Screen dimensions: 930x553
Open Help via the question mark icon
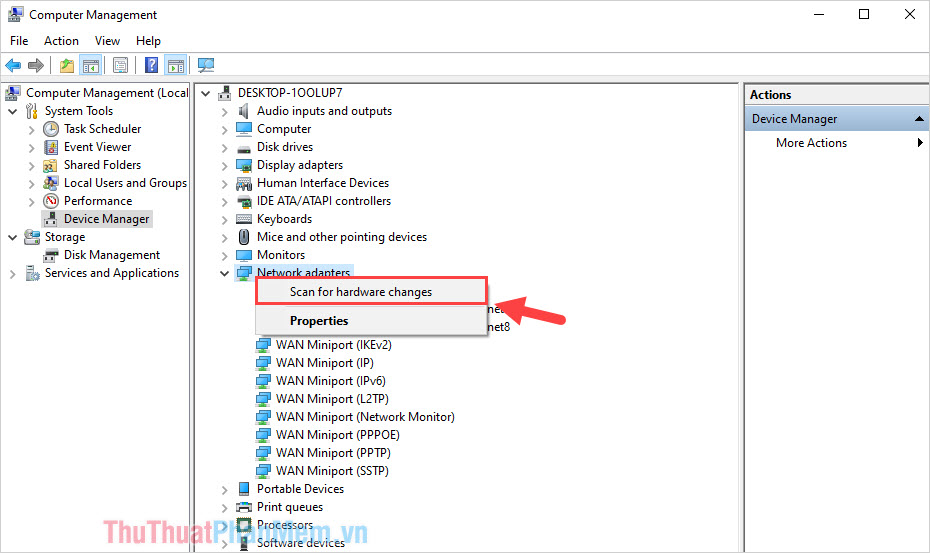click(152, 65)
